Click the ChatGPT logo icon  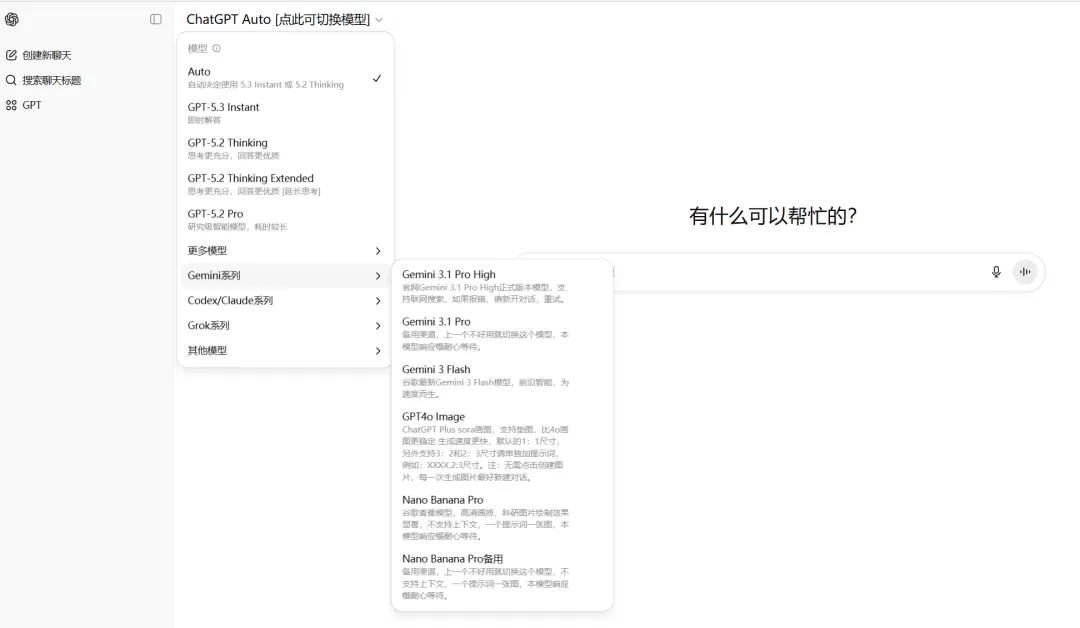(12, 19)
